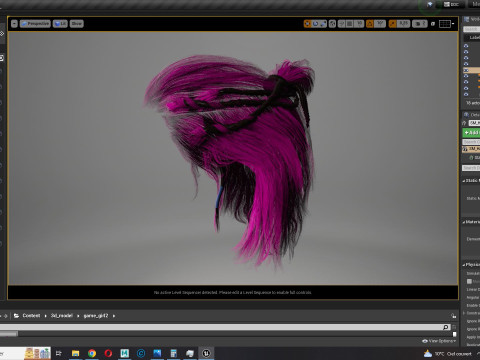480x360 pixels.
Task: Open the Lit view mode menu
Action: point(60,24)
